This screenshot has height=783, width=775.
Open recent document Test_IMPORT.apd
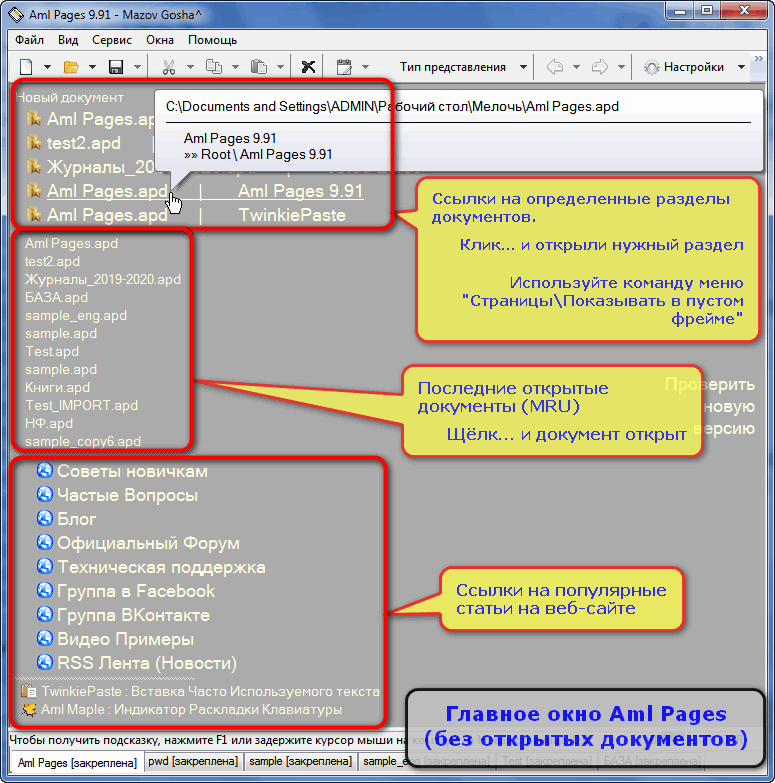[x=81, y=405]
